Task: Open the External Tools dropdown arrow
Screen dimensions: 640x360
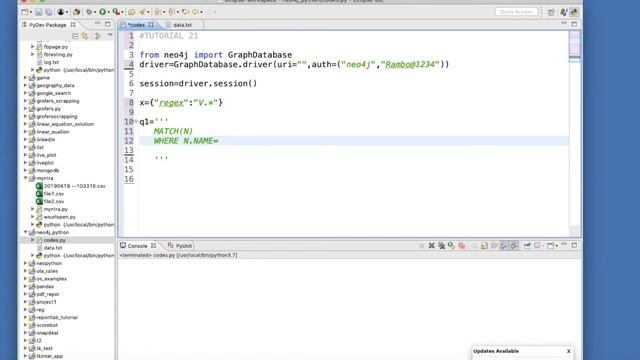Action: point(122,12)
